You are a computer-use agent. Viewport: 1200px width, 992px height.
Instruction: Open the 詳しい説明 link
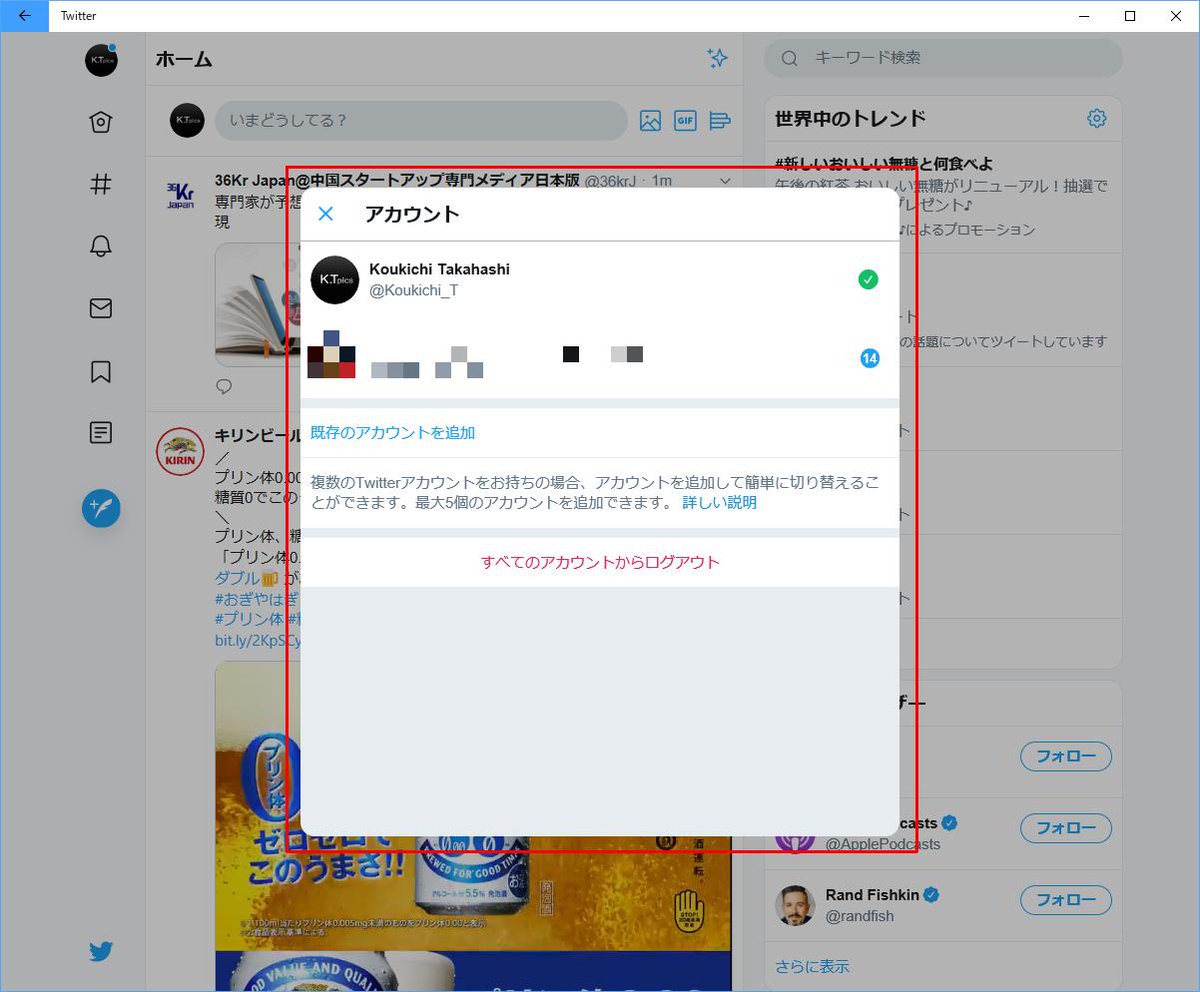point(720,502)
